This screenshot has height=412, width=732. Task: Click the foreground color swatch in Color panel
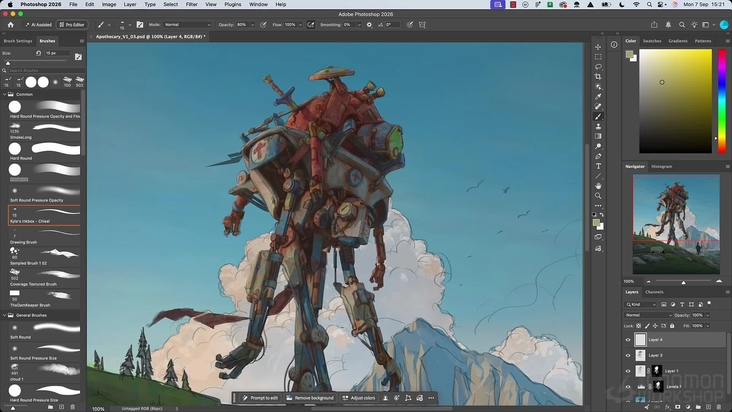(x=629, y=54)
